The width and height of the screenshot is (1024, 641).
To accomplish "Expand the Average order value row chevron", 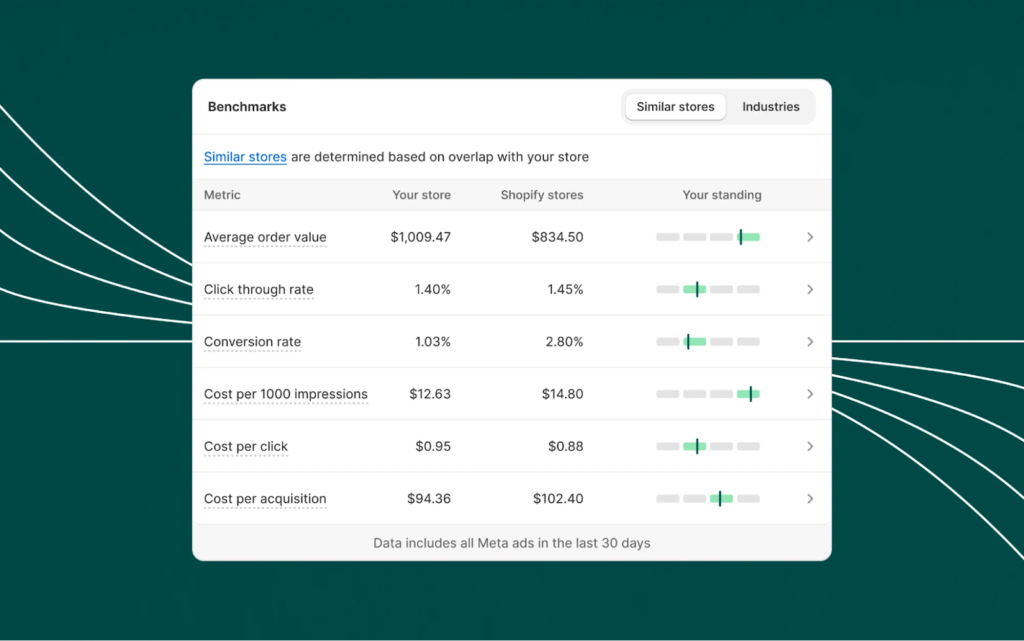I will (810, 237).
